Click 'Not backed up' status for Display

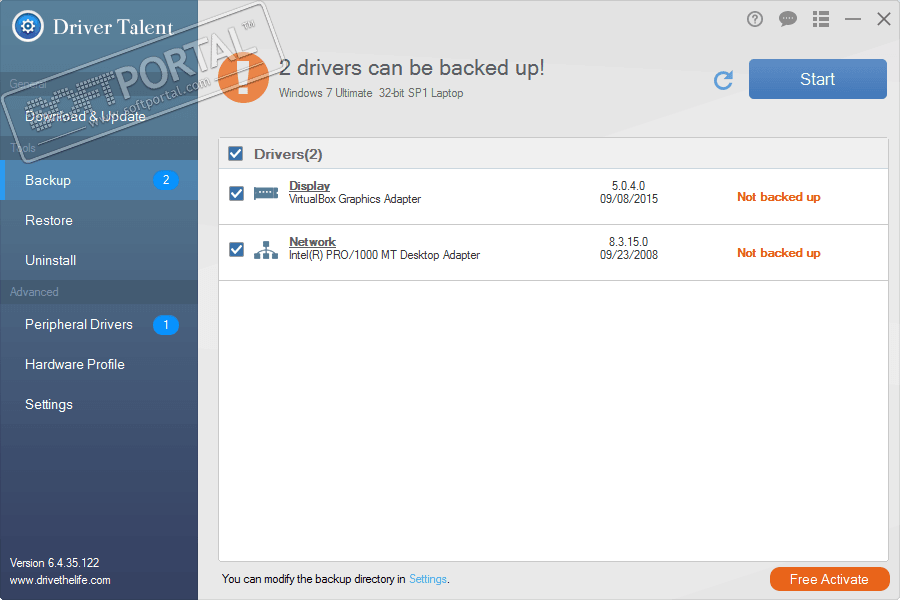[x=778, y=197]
